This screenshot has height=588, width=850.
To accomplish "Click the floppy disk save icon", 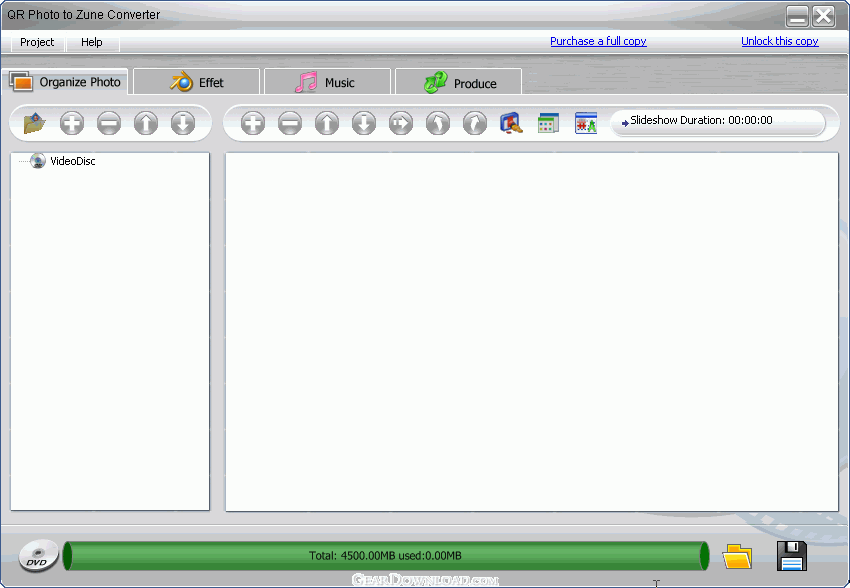I will click(791, 555).
